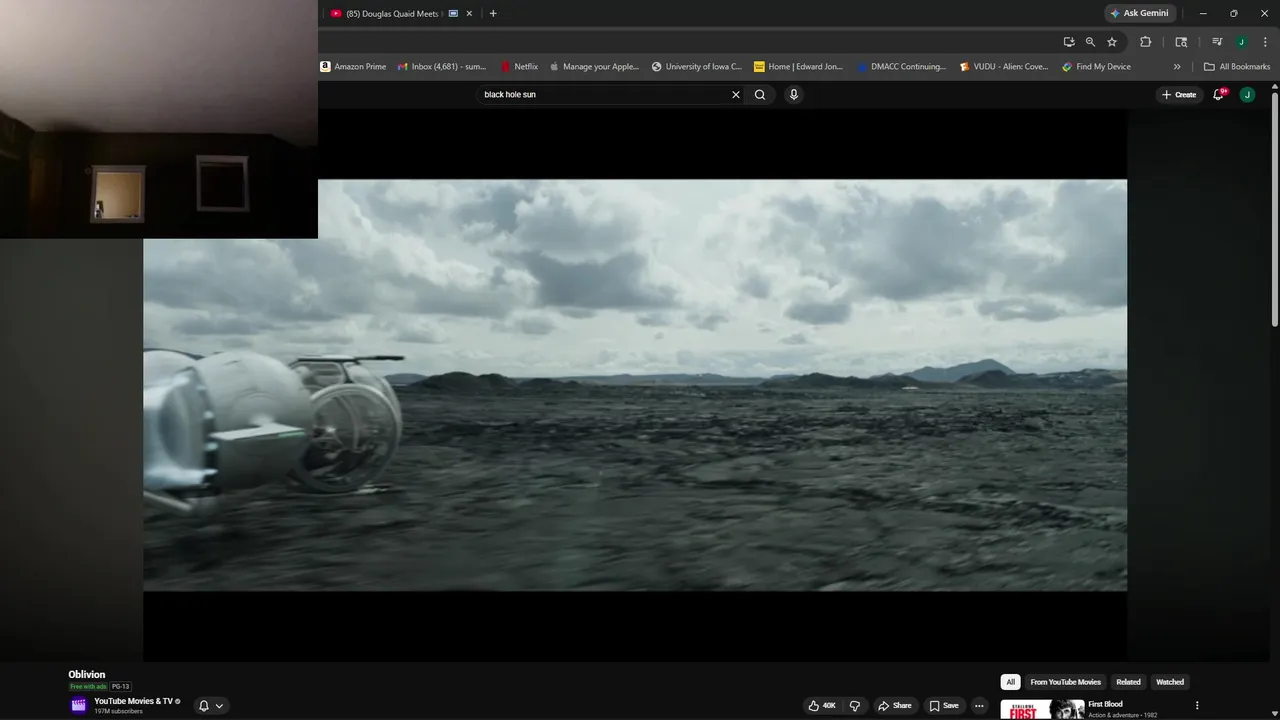Like the video with 40K thumbs up
This screenshot has height=720, width=1280.
(823, 706)
